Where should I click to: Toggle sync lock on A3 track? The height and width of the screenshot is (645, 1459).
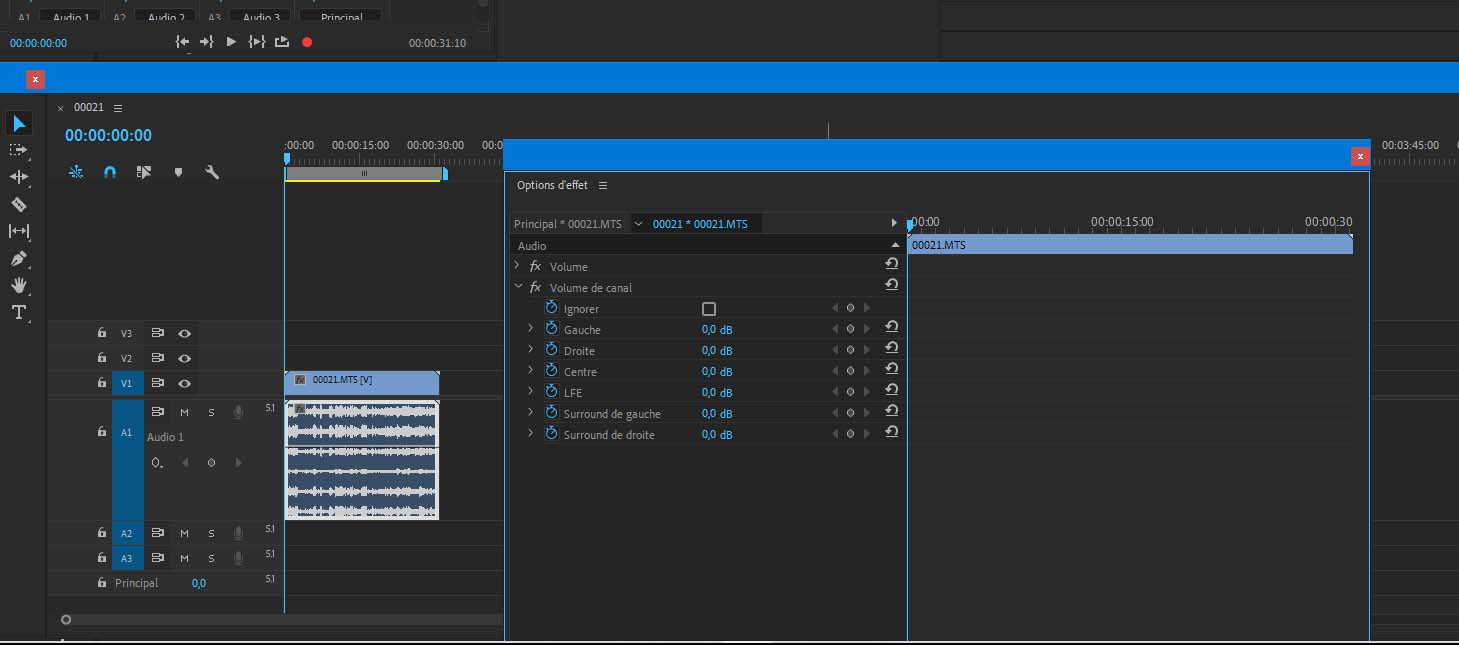pos(157,559)
